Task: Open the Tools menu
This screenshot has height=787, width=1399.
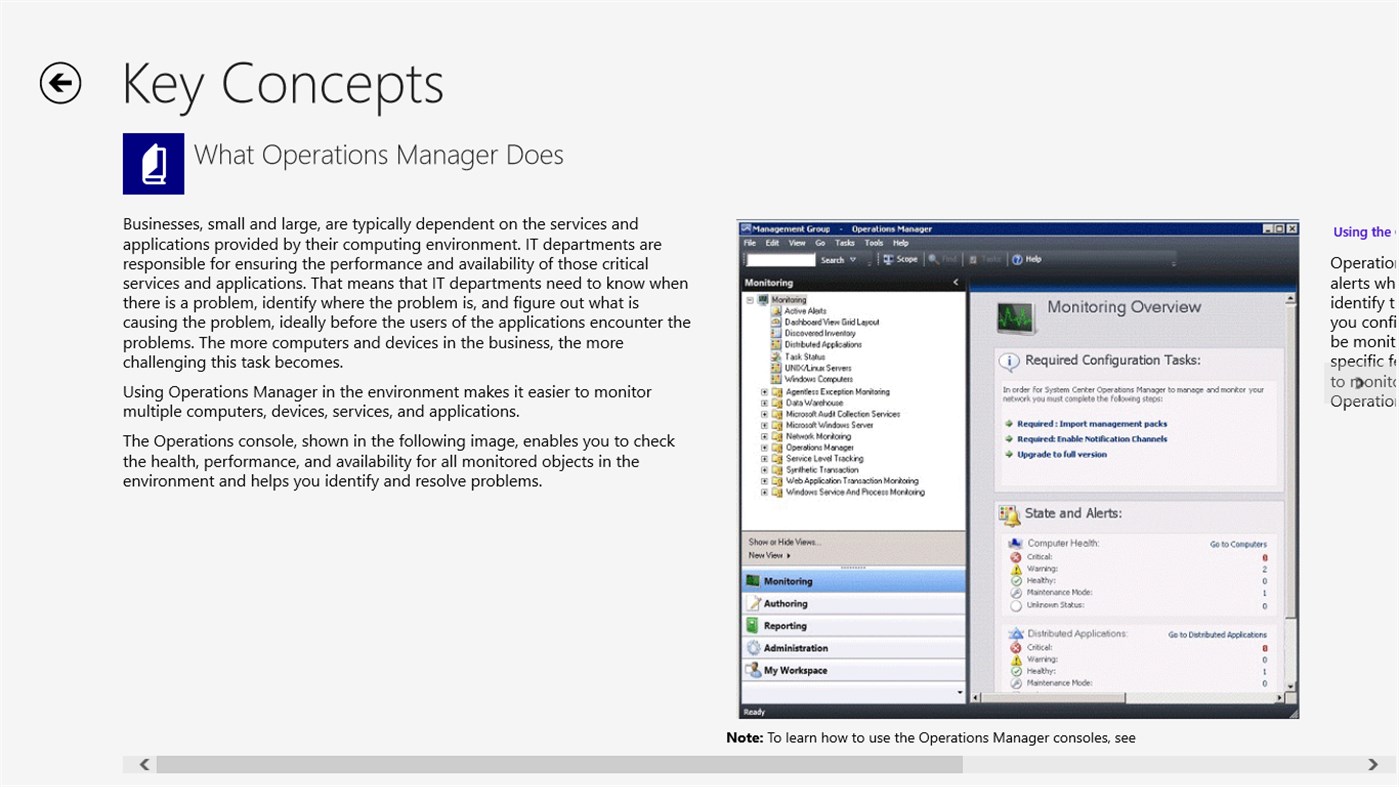Action: (875, 242)
